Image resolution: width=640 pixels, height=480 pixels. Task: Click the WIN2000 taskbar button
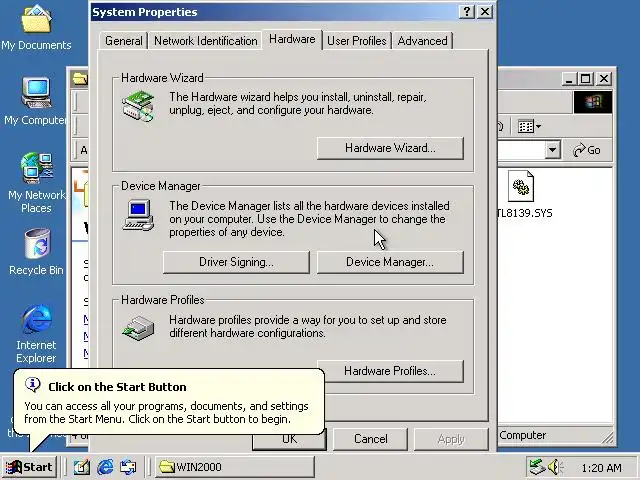click(x=235, y=467)
